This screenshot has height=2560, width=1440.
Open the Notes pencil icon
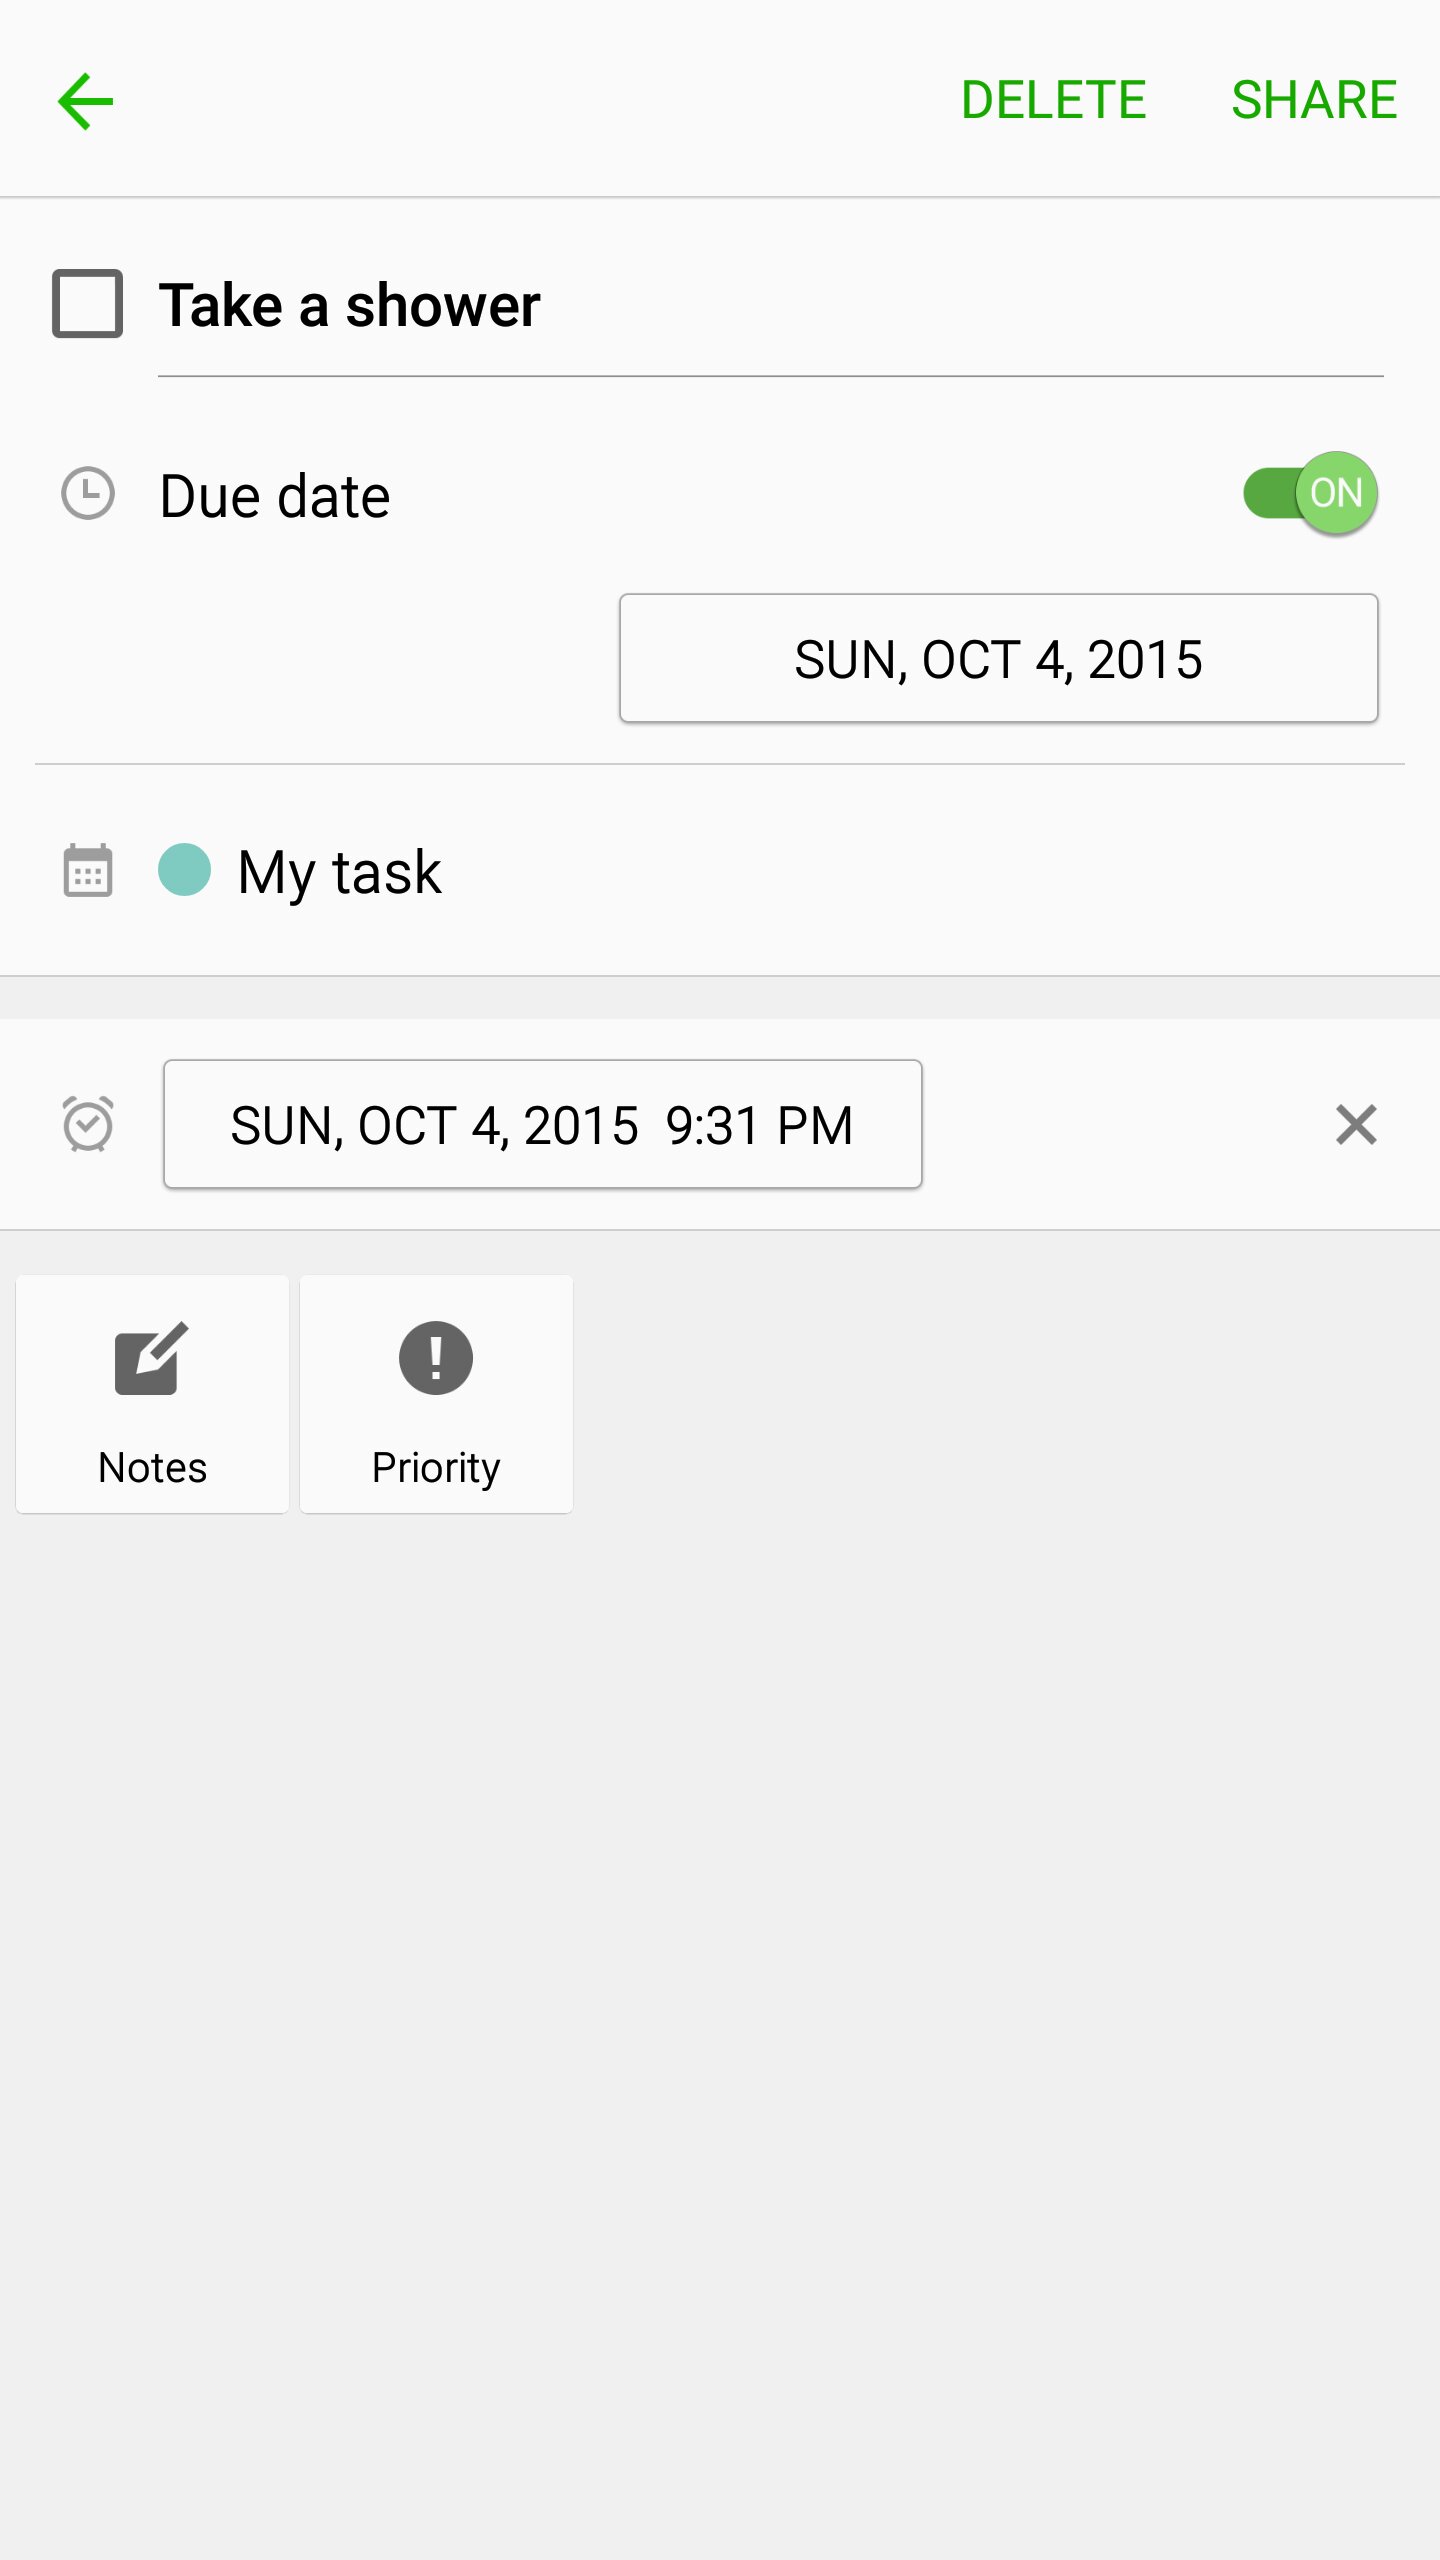(151, 1358)
